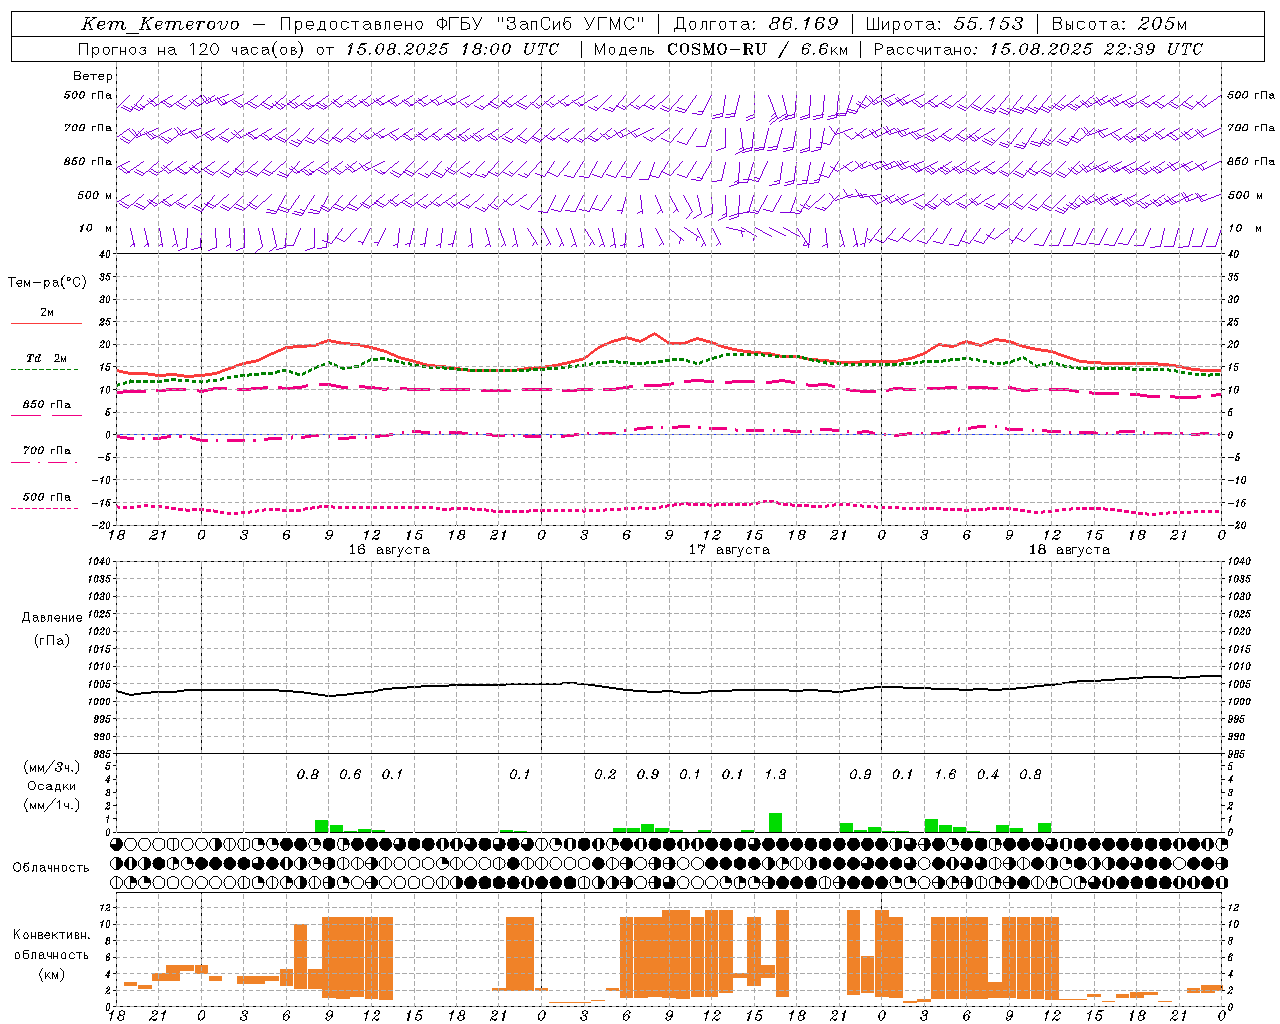Select the 'Td 2м' dew point legend label
This screenshot has width=1280, height=1024.
point(47,358)
